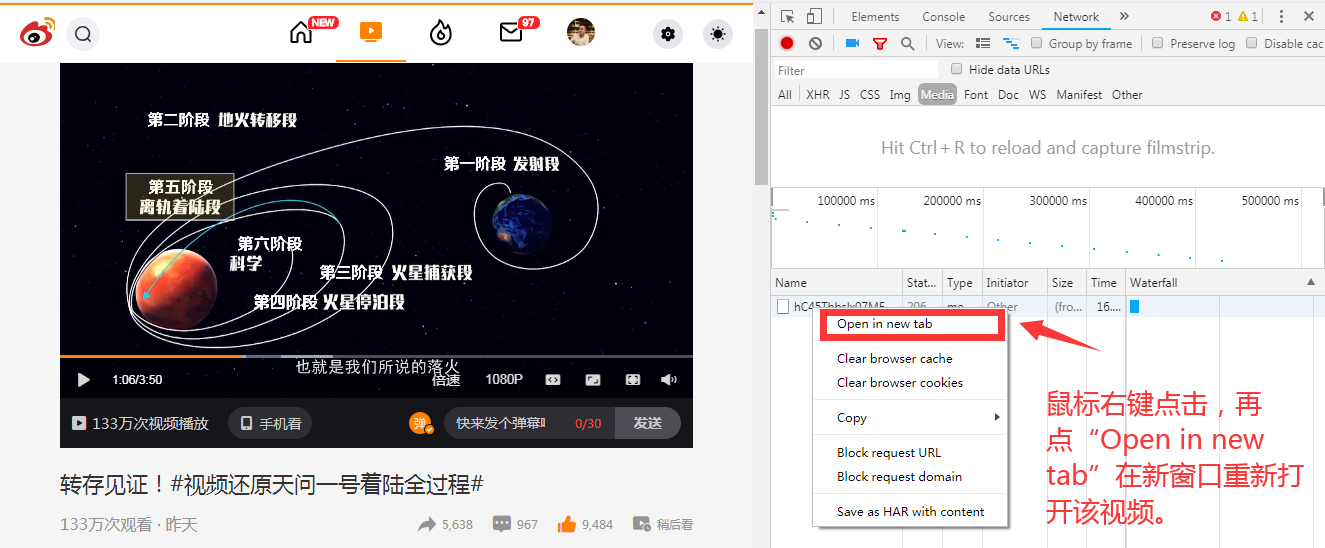This screenshot has width=1325, height=548.
Task: Expand more DevTools tabs chevron
Action: coord(1124,17)
